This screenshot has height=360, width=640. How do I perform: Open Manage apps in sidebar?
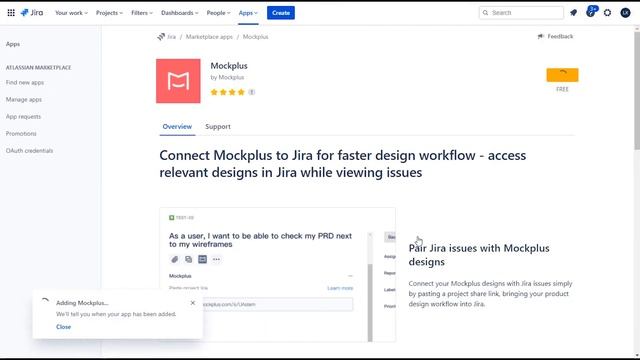coord(24,100)
